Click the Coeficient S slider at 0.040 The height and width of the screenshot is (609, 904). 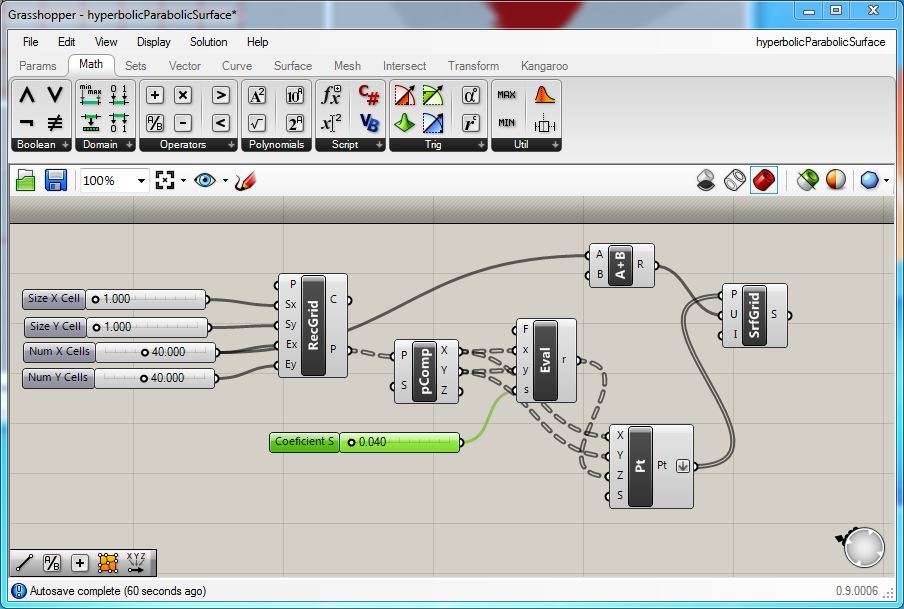pos(400,442)
